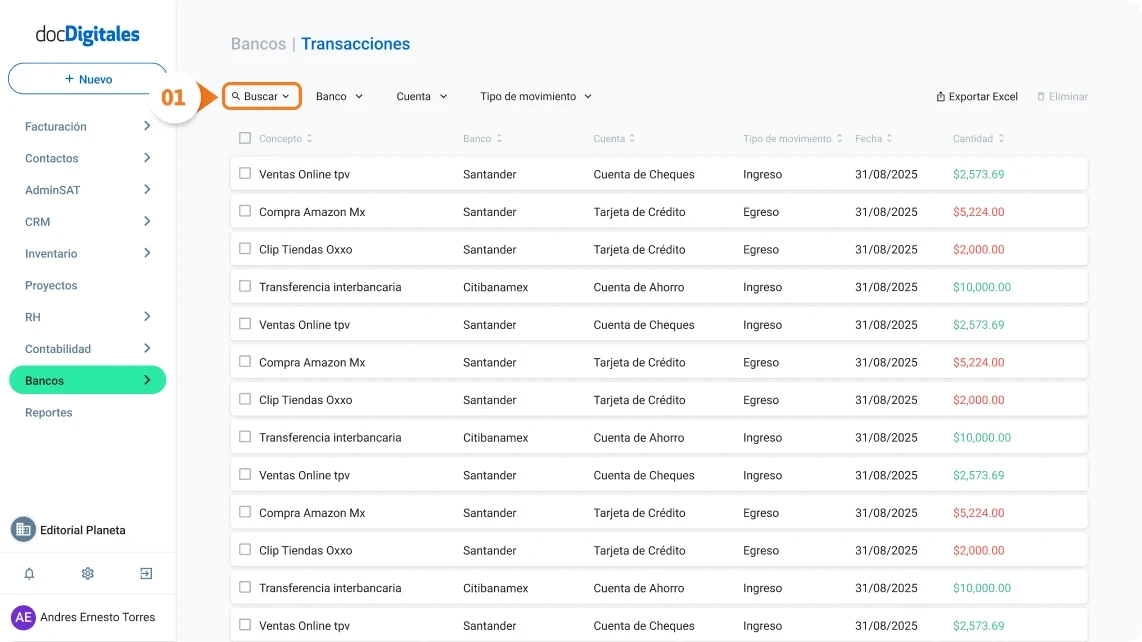Click the settings gear icon

click(x=87, y=573)
